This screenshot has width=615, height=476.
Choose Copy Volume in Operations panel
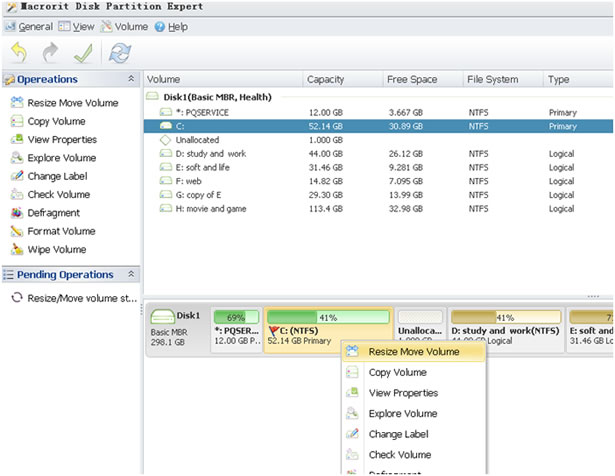pyautogui.click(x=48, y=121)
